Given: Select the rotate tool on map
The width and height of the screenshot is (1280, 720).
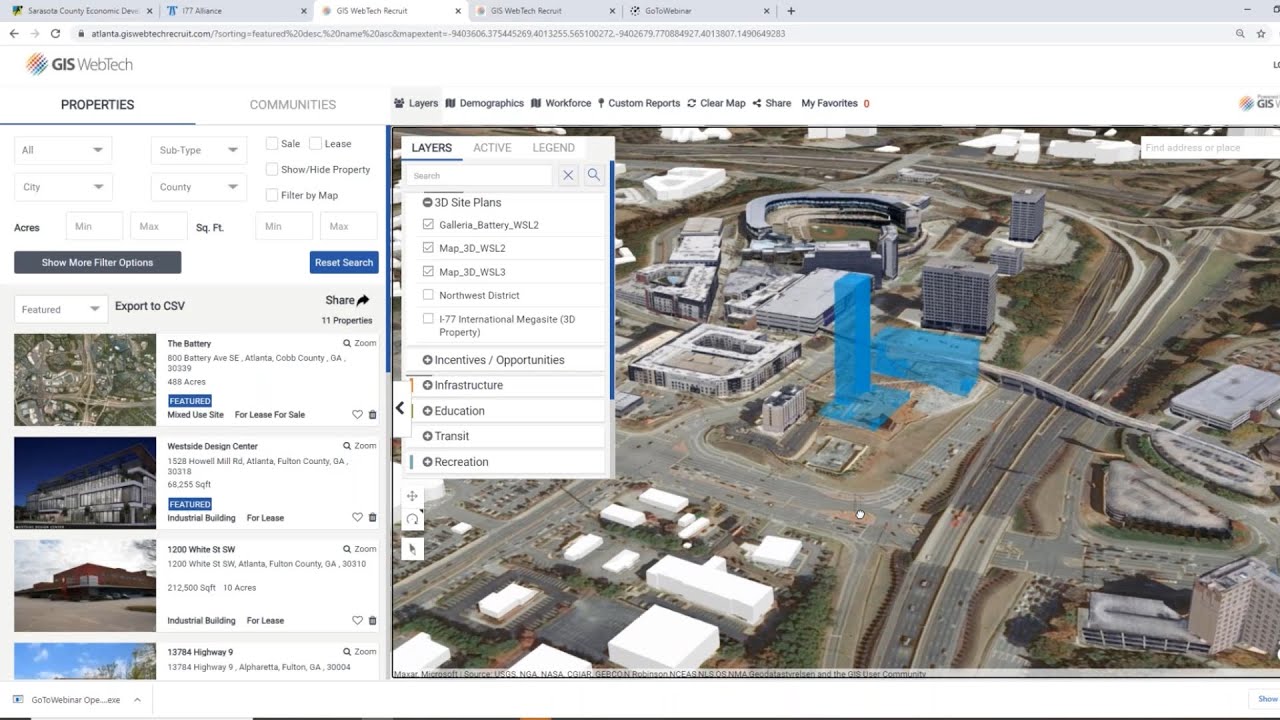Looking at the screenshot, I should click(412, 519).
